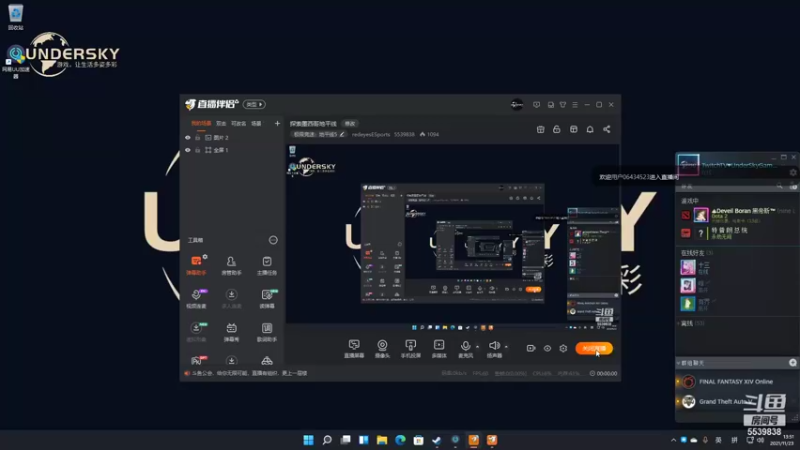Open the speaker options arrow
Viewport: 800px width, 450px height.
506,347
